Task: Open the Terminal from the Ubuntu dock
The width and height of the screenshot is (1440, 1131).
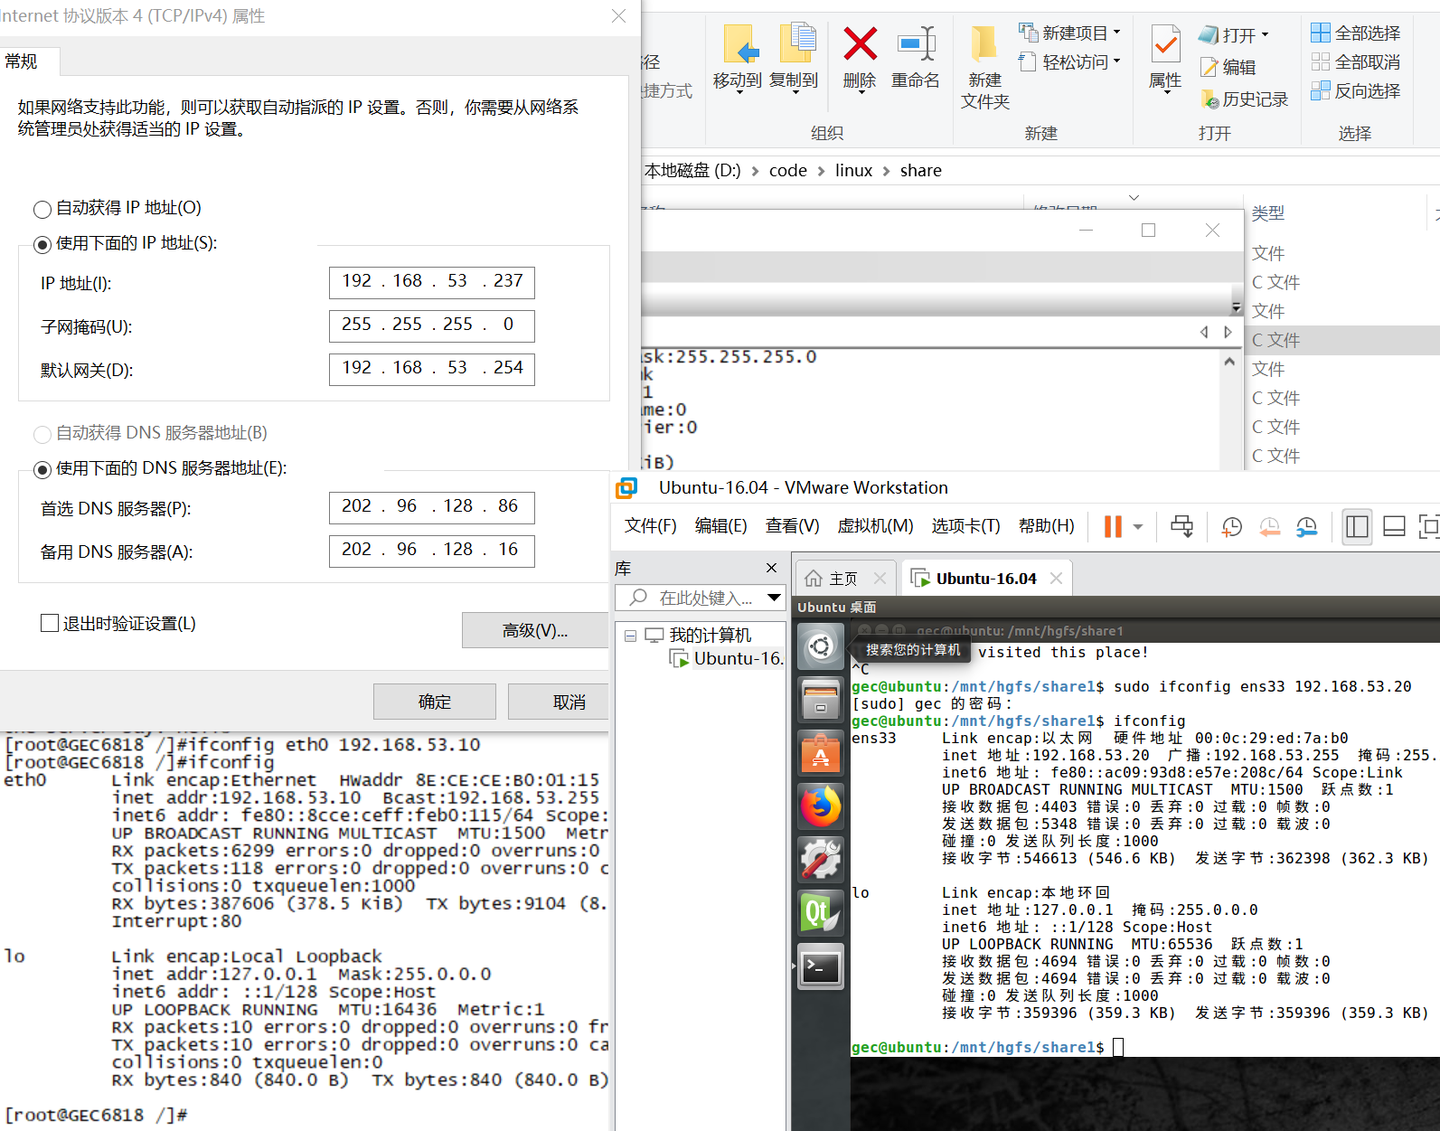Action: pyautogui.click(x=820, y=966)
